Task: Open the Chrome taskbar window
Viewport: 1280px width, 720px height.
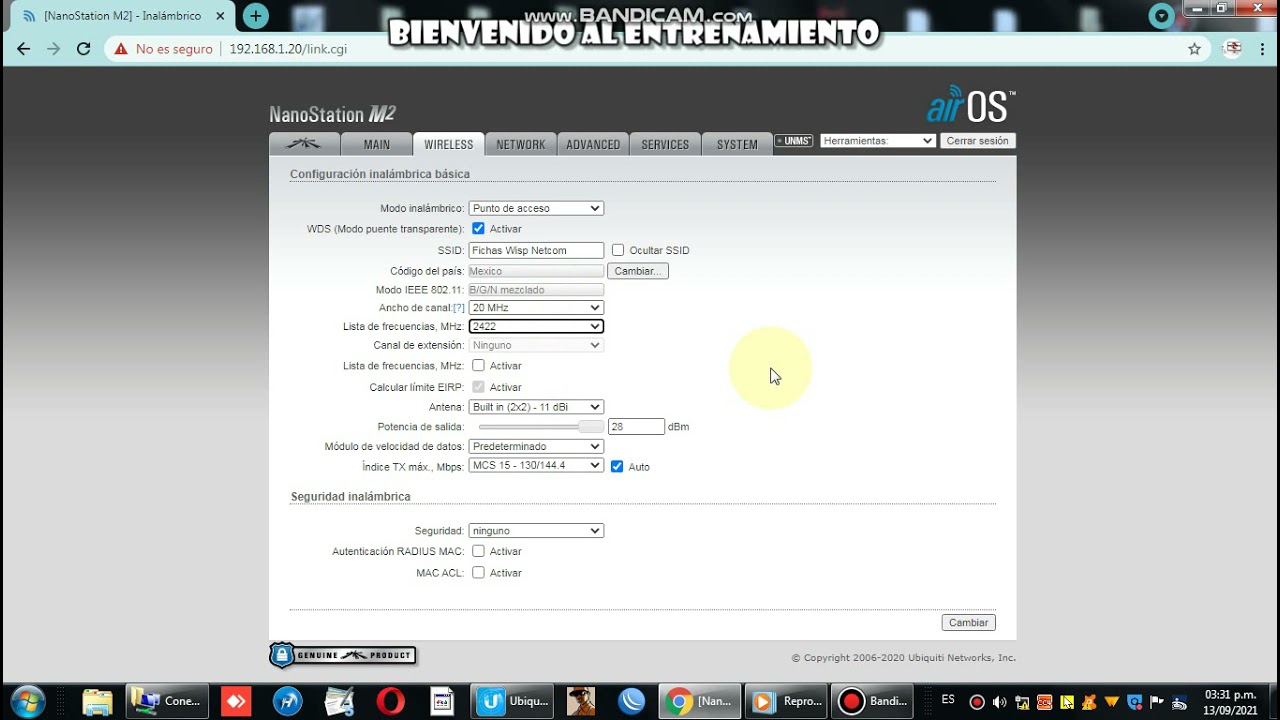Action: (700, 702)
